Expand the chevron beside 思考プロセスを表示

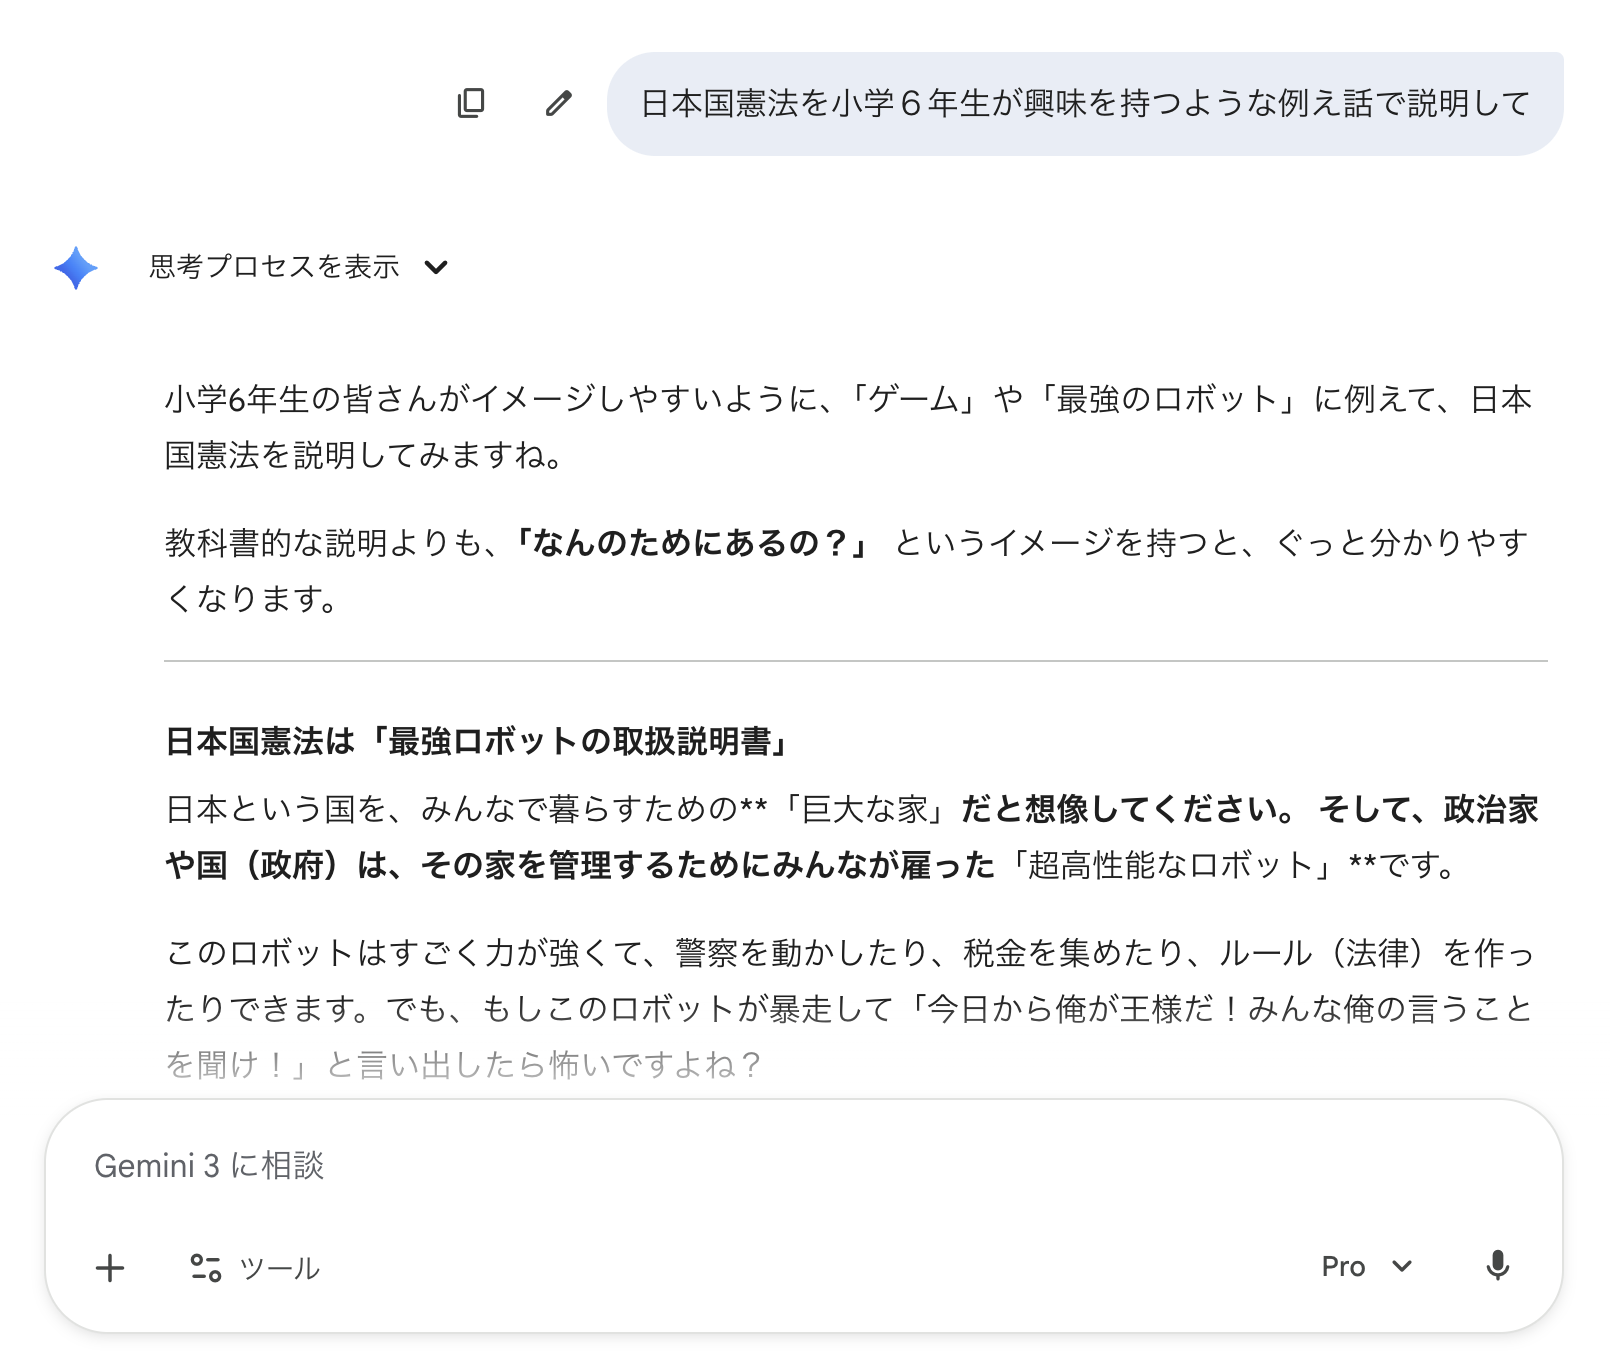click(436, 267)
